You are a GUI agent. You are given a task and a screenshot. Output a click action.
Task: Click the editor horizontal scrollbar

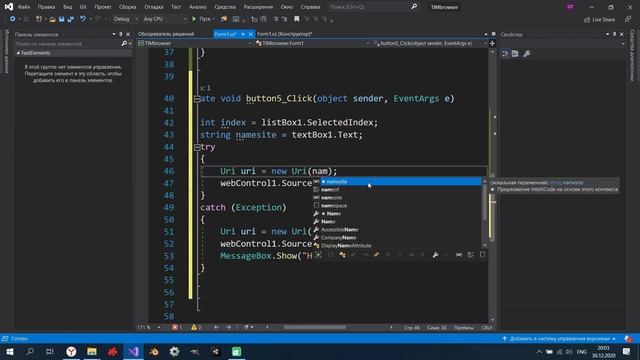pos(315,327)
